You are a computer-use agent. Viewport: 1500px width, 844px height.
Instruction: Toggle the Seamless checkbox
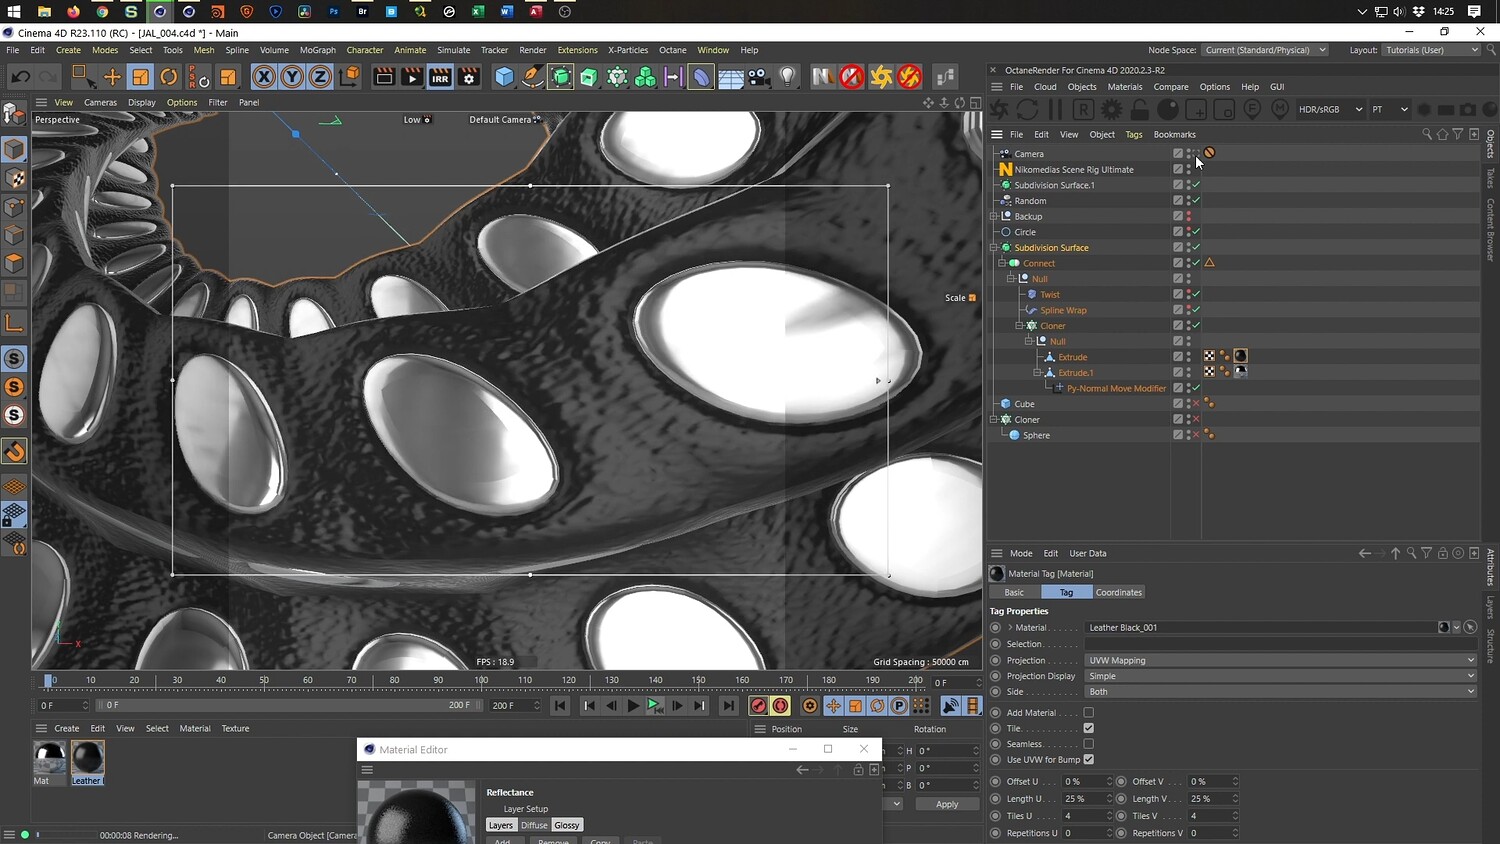(1088, 744)
